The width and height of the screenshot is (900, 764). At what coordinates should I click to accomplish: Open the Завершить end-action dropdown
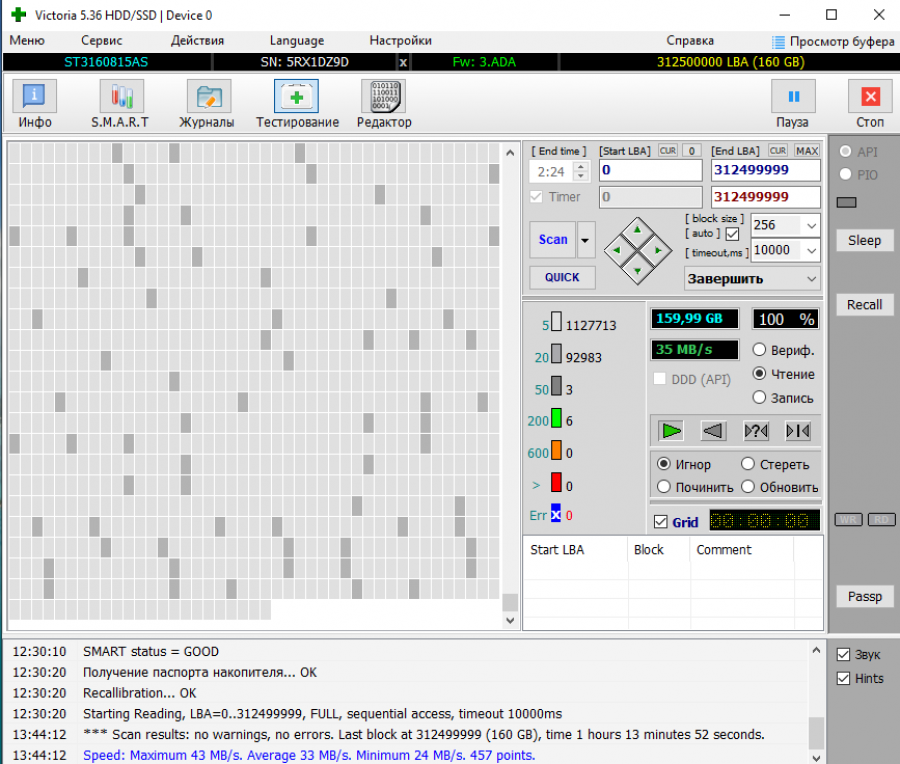(810, 279)
